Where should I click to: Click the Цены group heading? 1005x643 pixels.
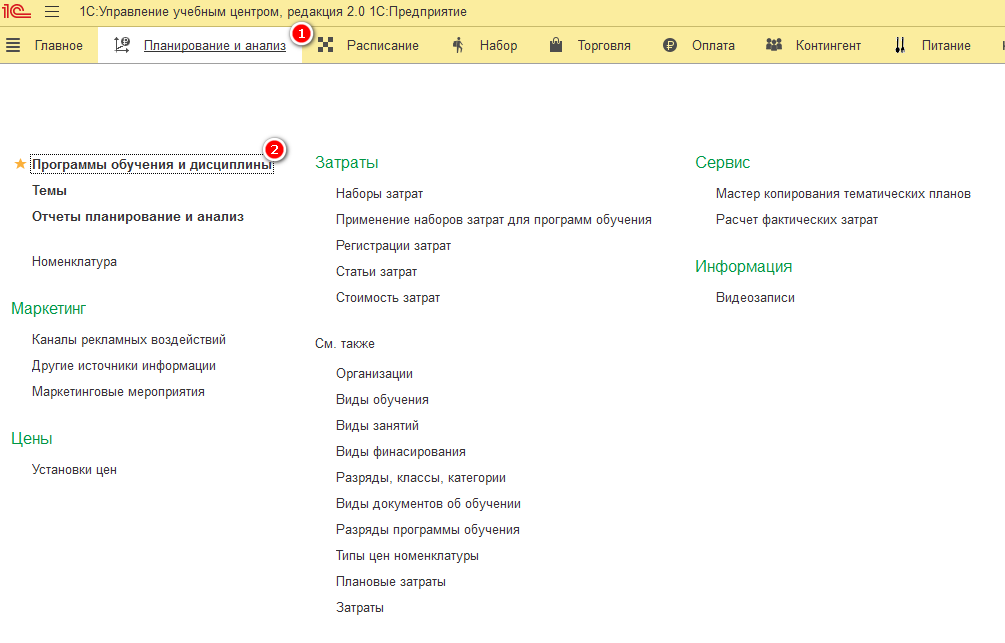click(x=31, y=438)
